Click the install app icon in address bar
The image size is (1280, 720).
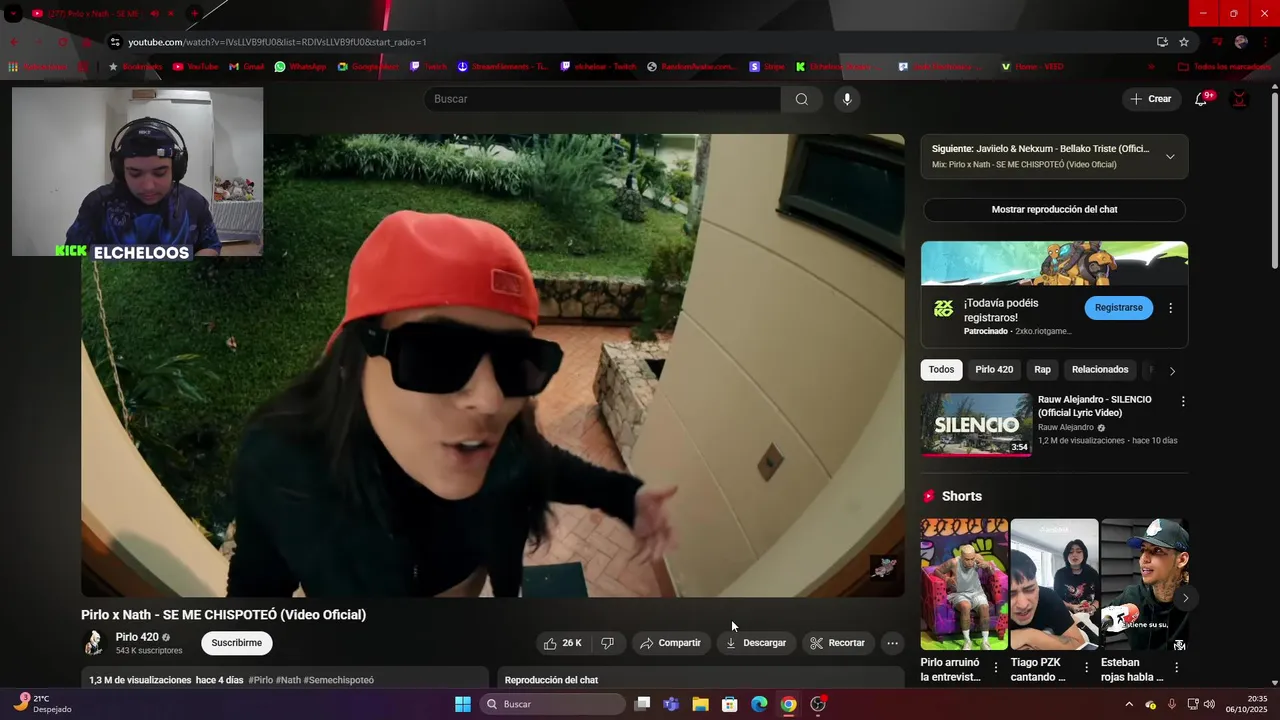tap(1162, 42)
